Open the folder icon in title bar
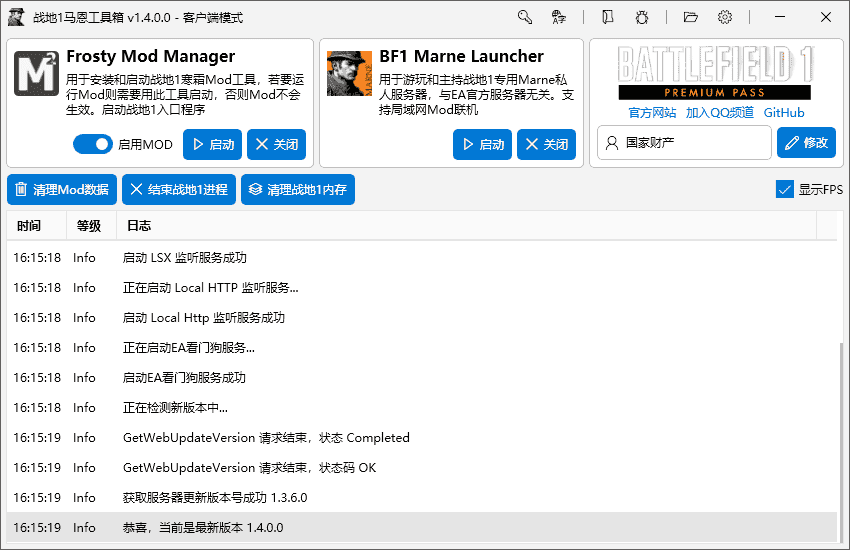 pos(691,17)
